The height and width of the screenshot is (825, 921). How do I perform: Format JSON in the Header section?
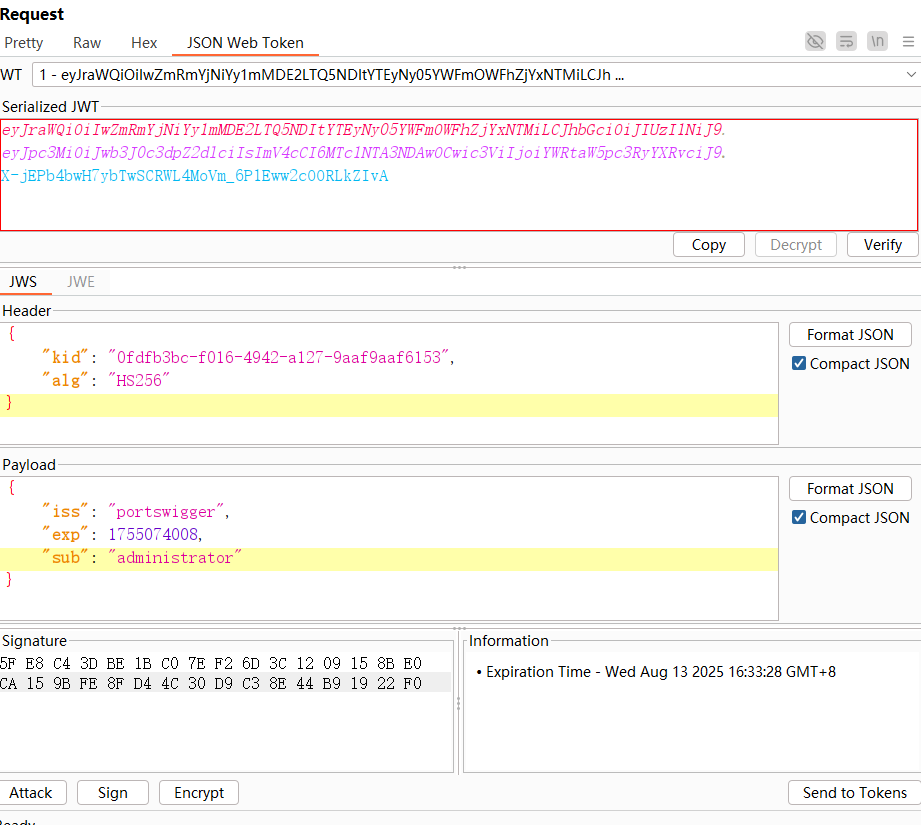[850, 335]
